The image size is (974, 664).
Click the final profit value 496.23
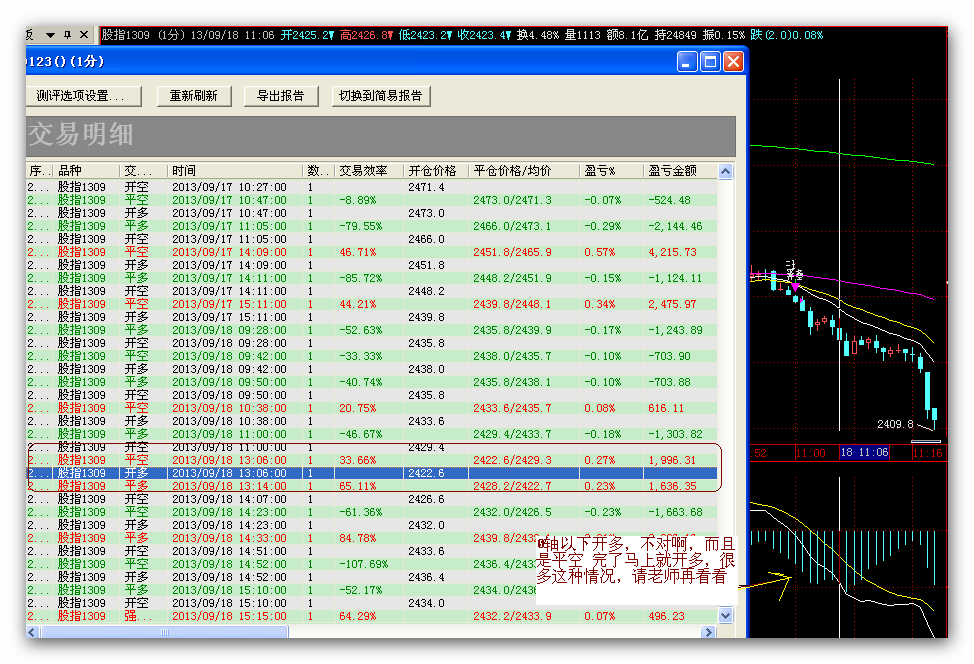(x=667, y=616)
